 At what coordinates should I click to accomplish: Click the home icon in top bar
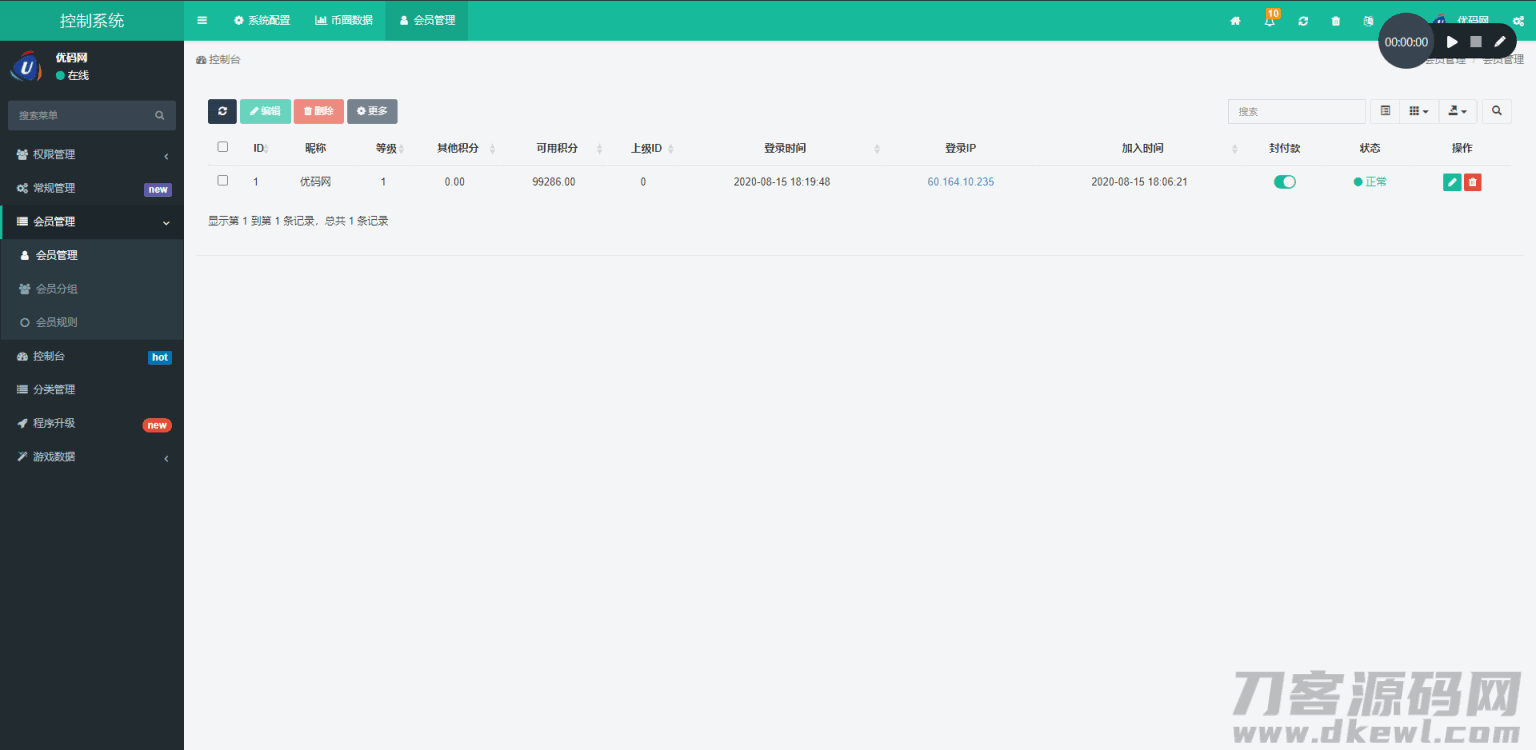[1235, 21]
